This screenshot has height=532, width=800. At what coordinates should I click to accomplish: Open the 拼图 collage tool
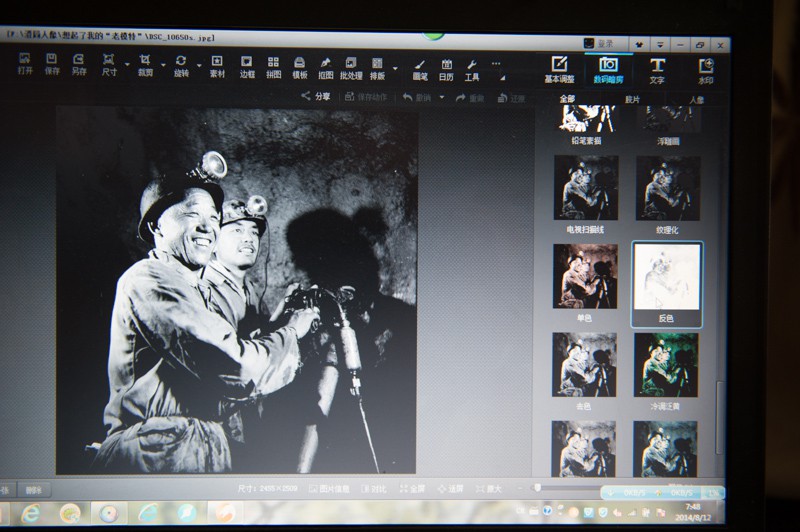point(273,68)
